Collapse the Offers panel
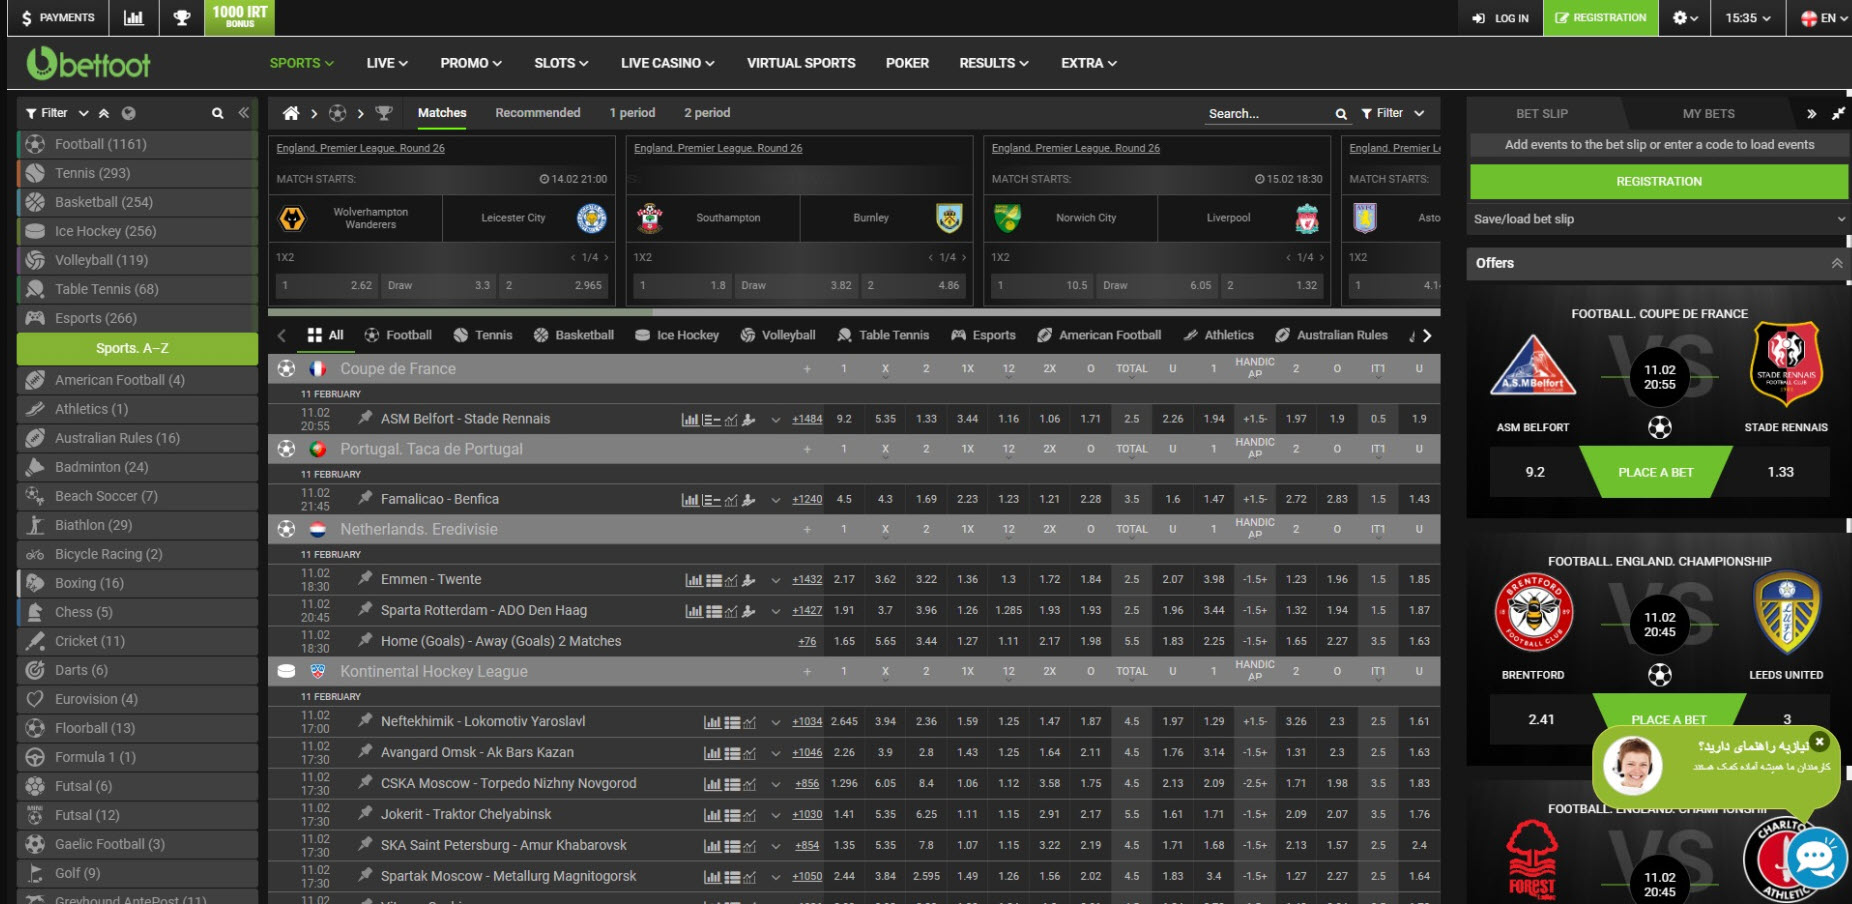1852x904 pixels. pos(1836,263)
